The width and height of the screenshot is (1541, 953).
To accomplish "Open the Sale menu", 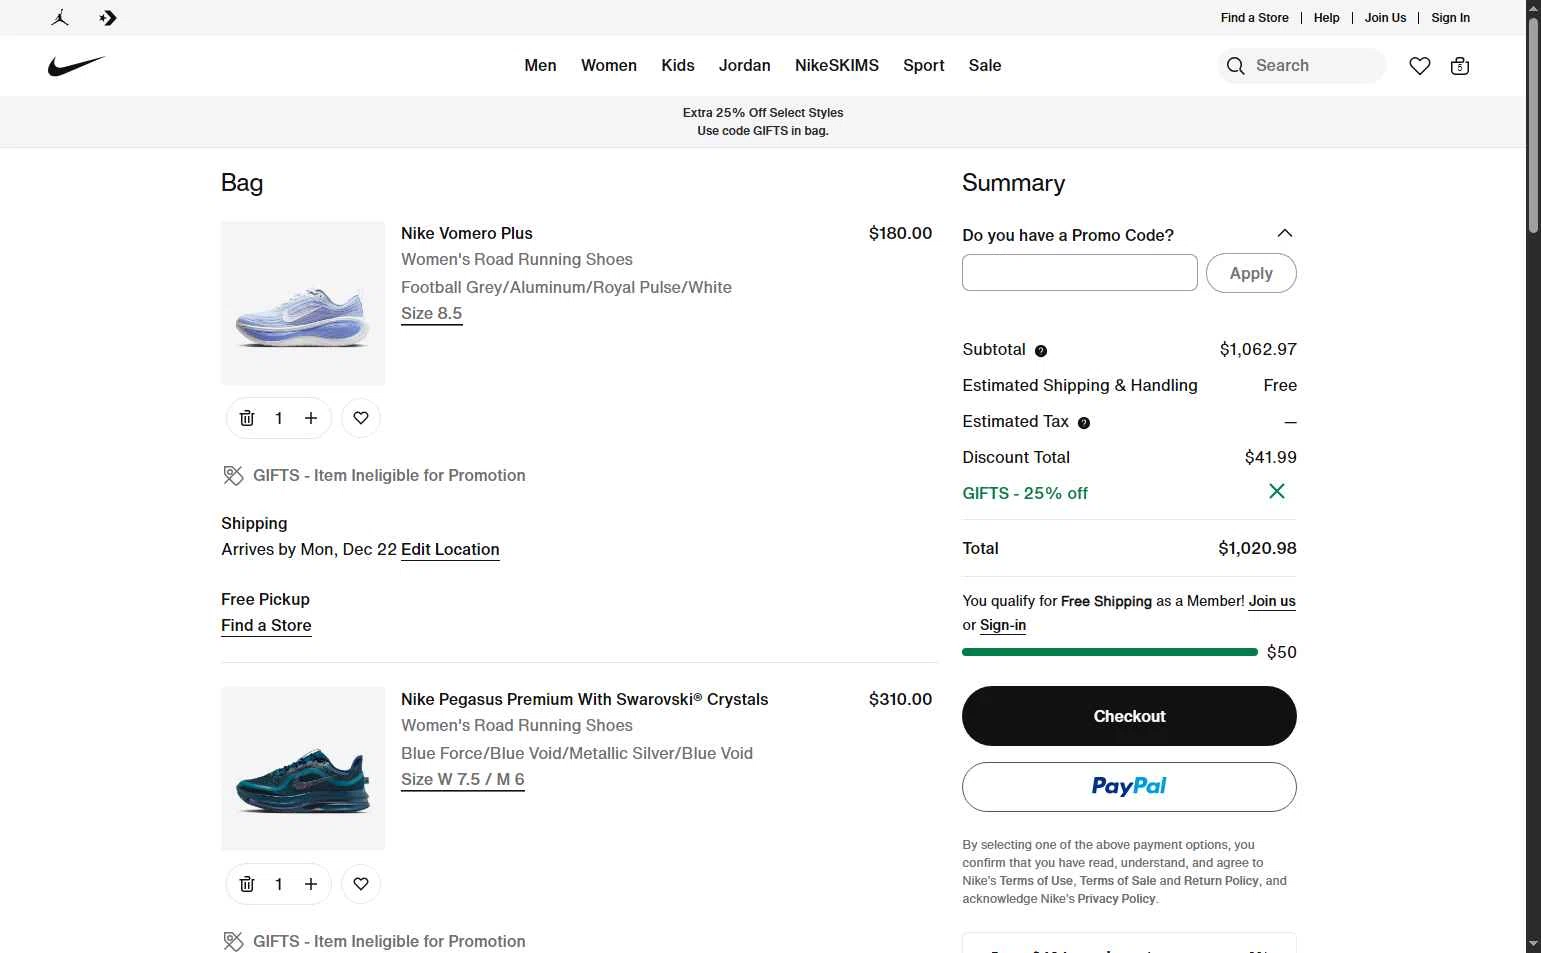I will (985, 65).
